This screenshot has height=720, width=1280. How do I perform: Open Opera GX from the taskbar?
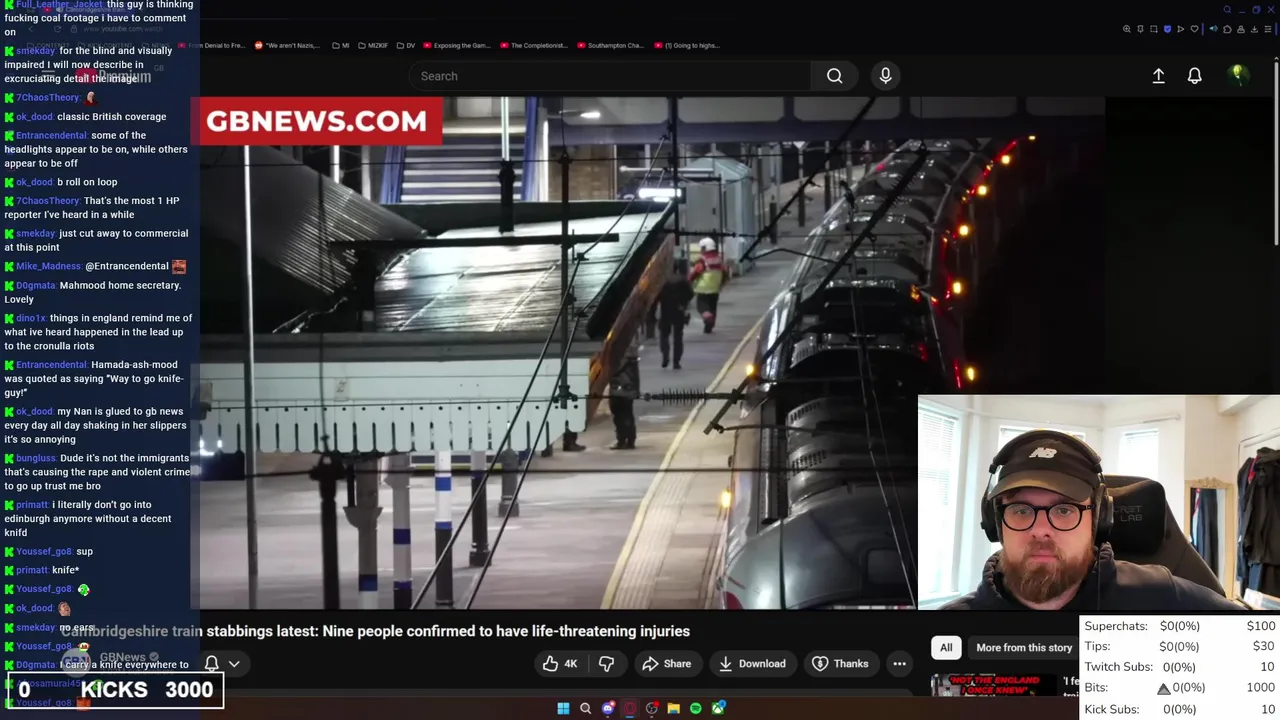click(629, 709)
